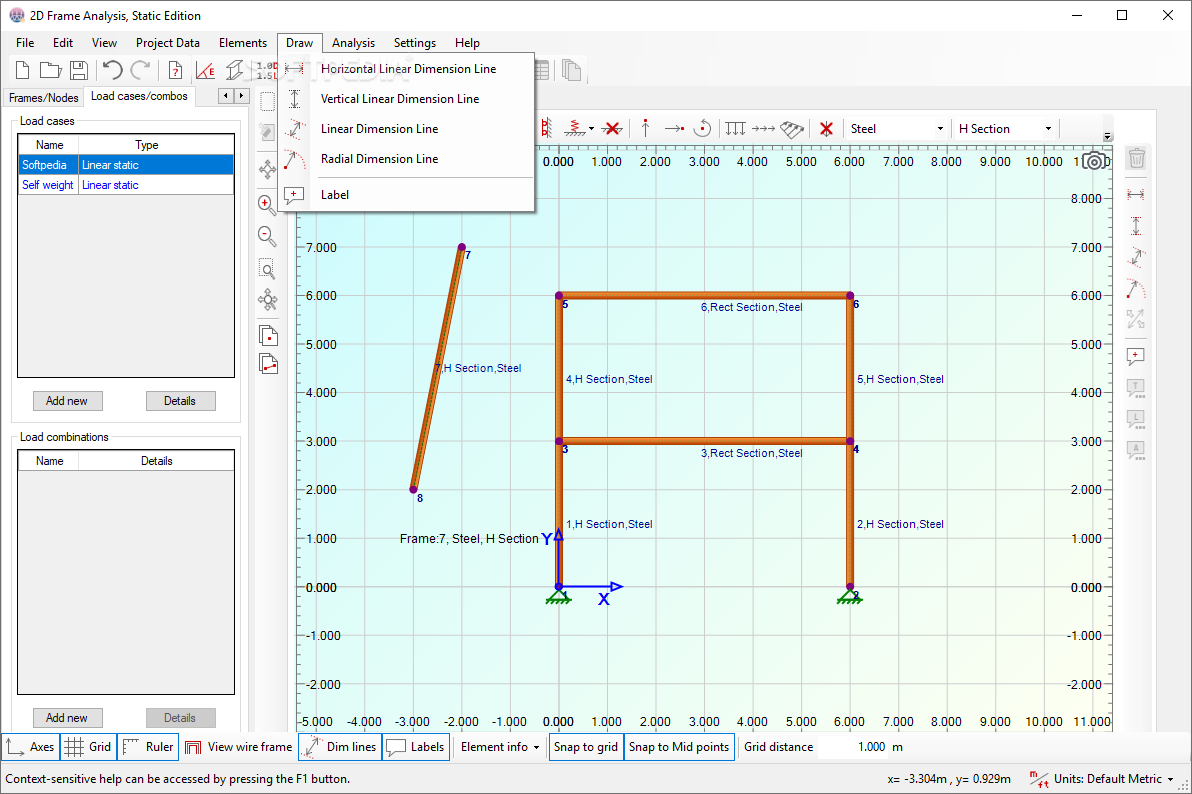1192x794 pixels.
Task: Click Add new under Load combinations
Action: point(67,718)
